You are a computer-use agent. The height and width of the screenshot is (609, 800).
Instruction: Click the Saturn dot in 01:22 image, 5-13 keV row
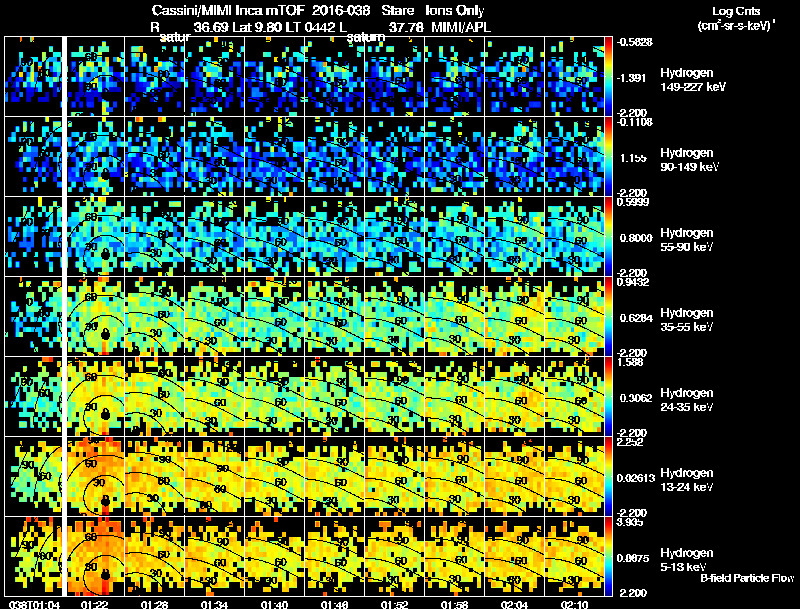(106, 575)
